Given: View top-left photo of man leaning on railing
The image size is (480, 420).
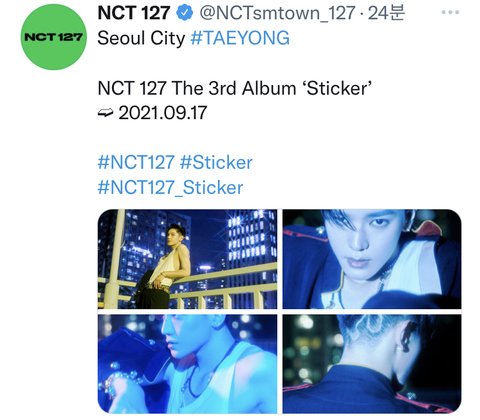Looking at the screenshot, I should 187,259.
